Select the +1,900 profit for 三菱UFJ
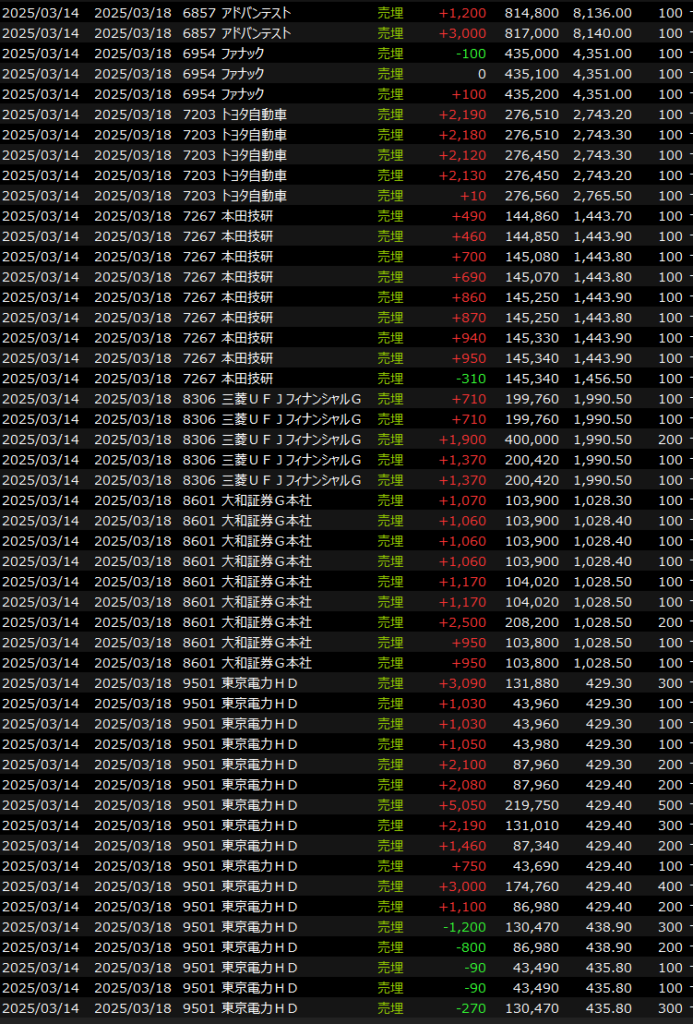693x1024 pixels. click(462, 440)
